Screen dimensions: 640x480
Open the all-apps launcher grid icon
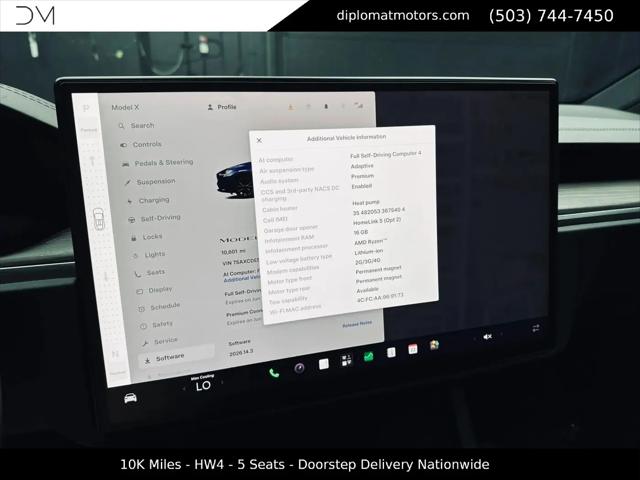[346, 360]
